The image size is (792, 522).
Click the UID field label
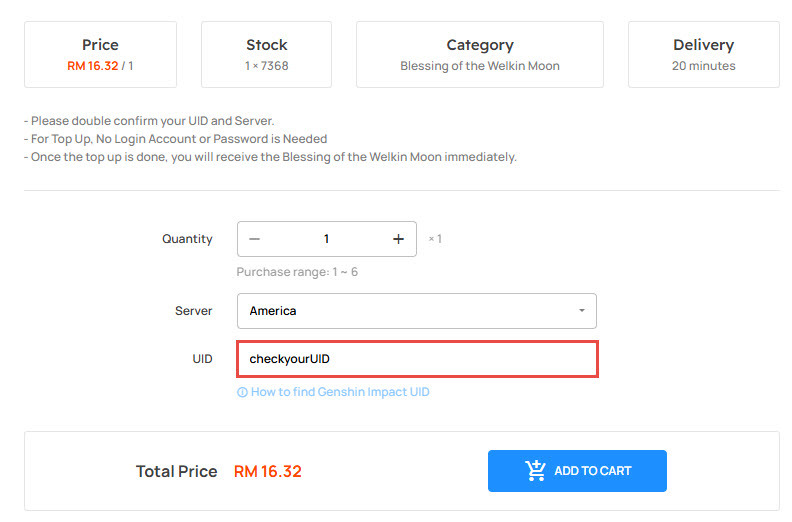click(x=202, y=359)
